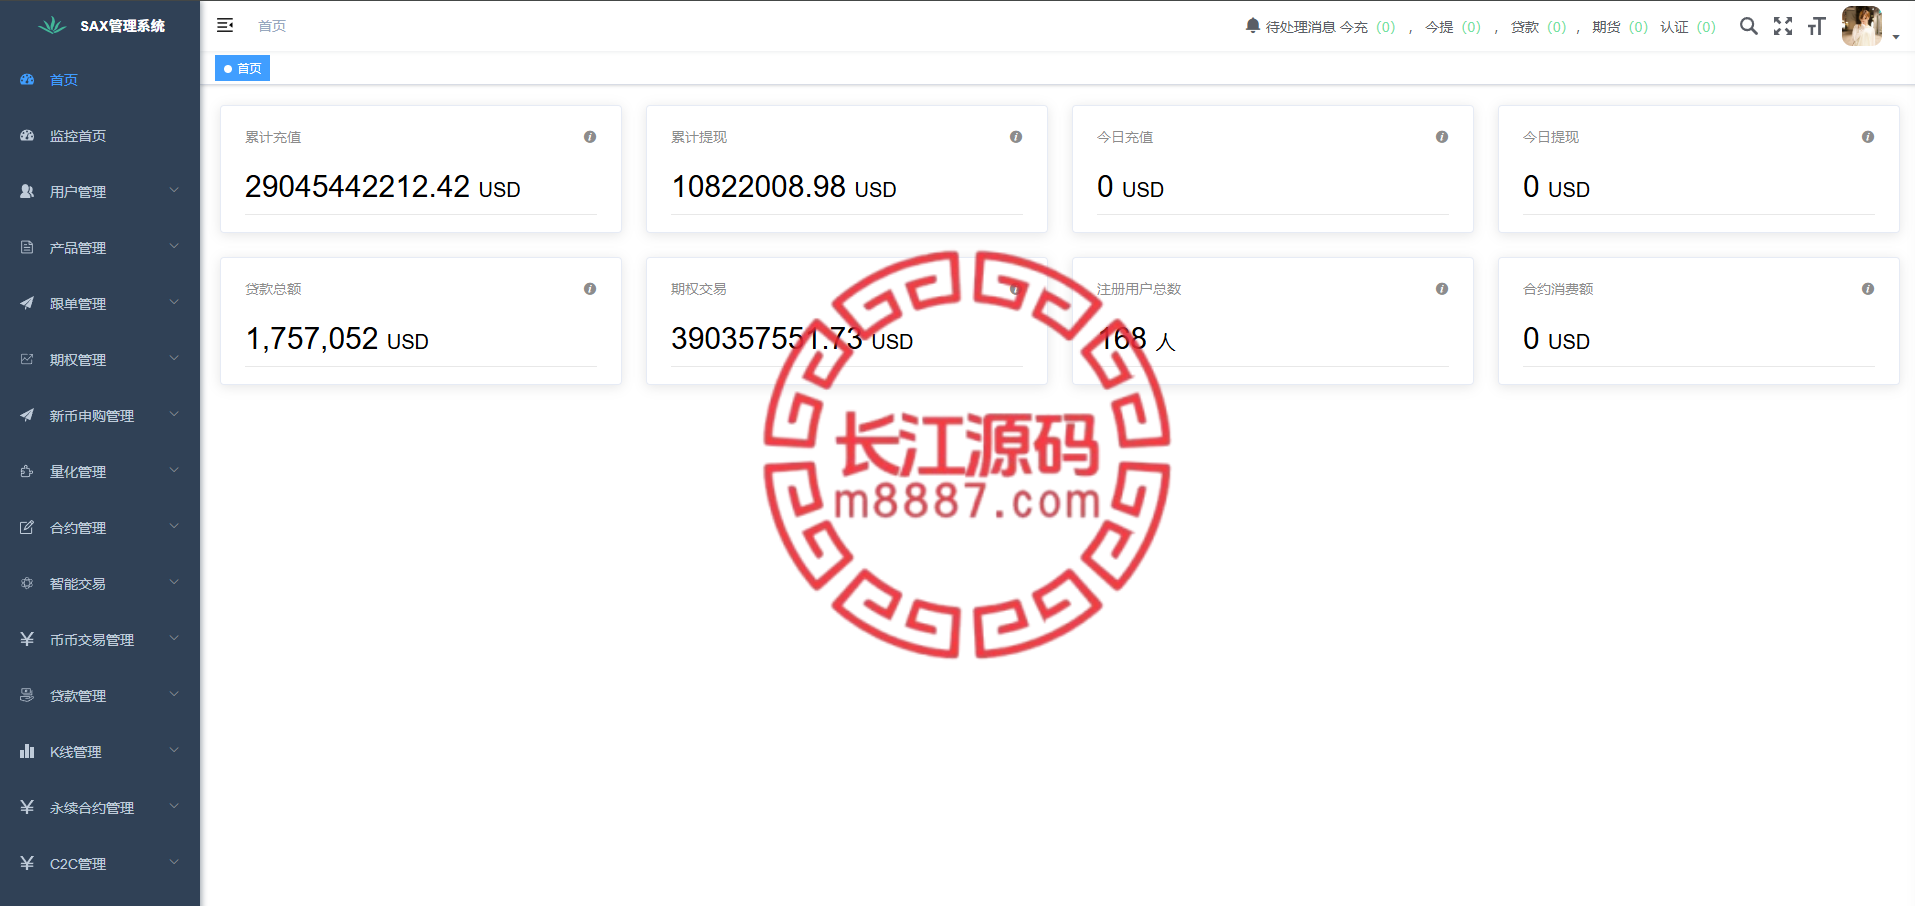Expand the 用户管理 submenu chevron
Viewport: 1915px width, 906px height.
click(x=174, y=190)
